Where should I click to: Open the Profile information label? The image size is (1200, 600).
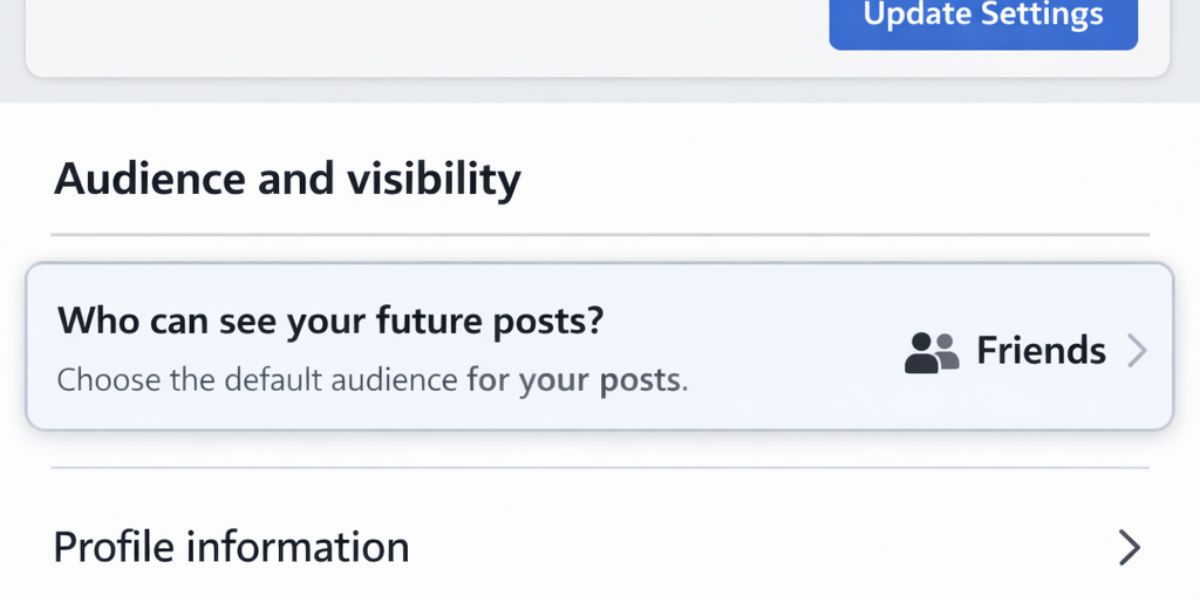(231, 548)
